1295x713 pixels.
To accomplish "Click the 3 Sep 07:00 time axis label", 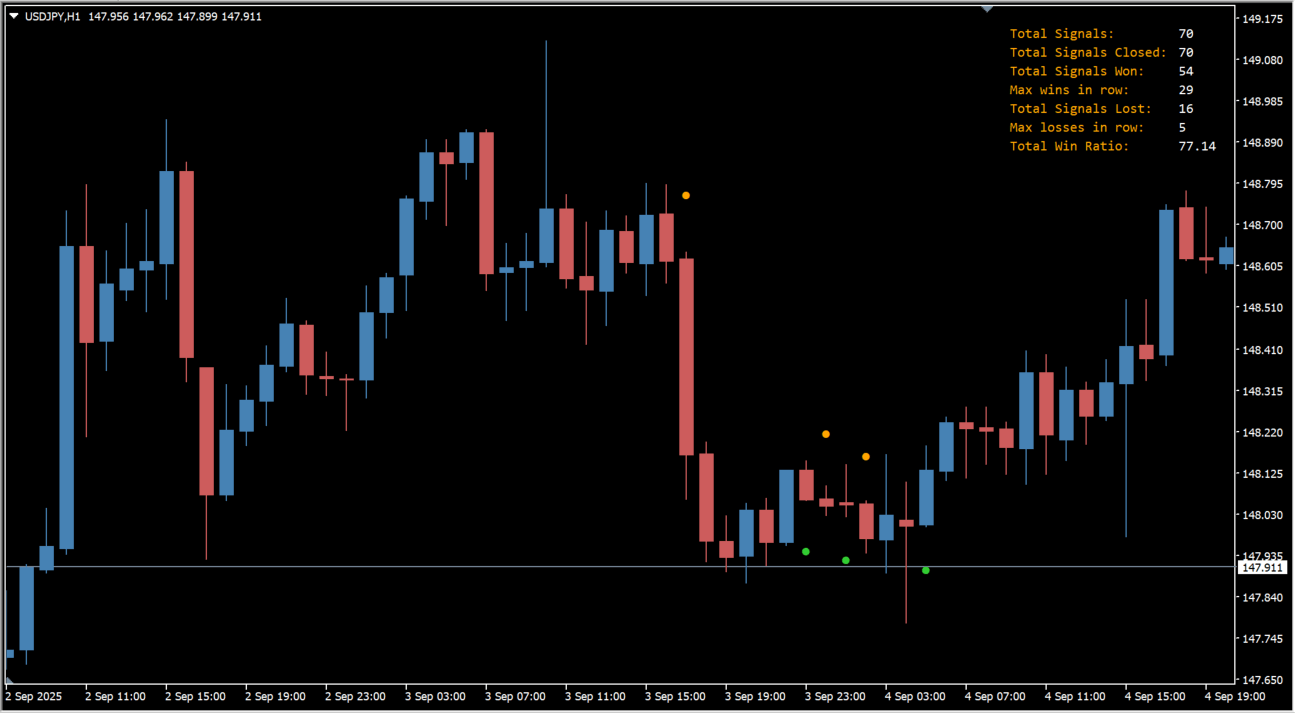I will click(515, 696).
